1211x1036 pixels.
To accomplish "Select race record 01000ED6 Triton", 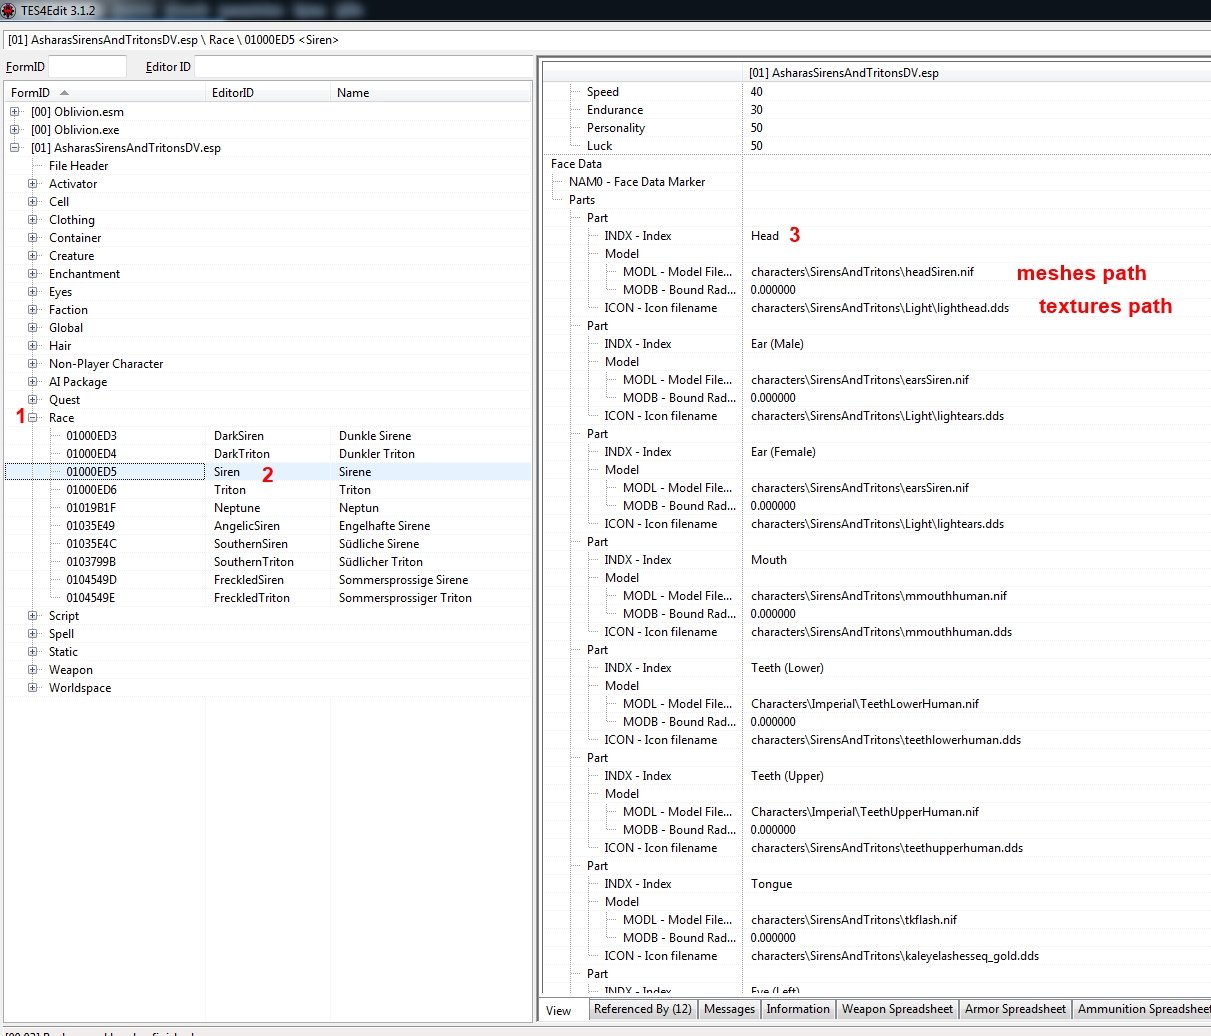I will click(x=268, y=490).
